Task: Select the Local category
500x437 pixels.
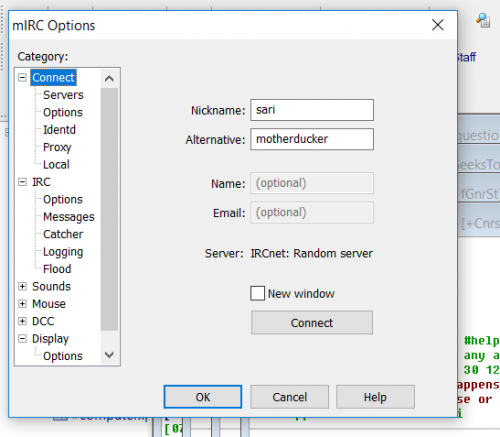Action: point(56,165)
